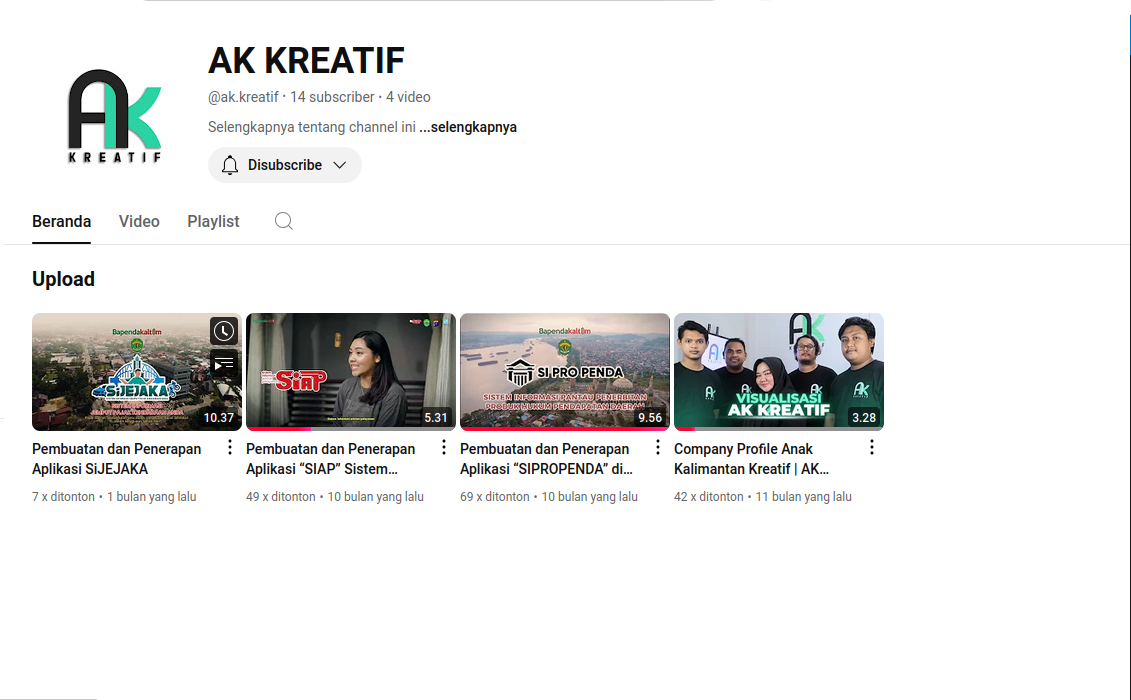Screen dimensions: 1131x700
Task: Select the Beranda tab
Action: (61, 221)
